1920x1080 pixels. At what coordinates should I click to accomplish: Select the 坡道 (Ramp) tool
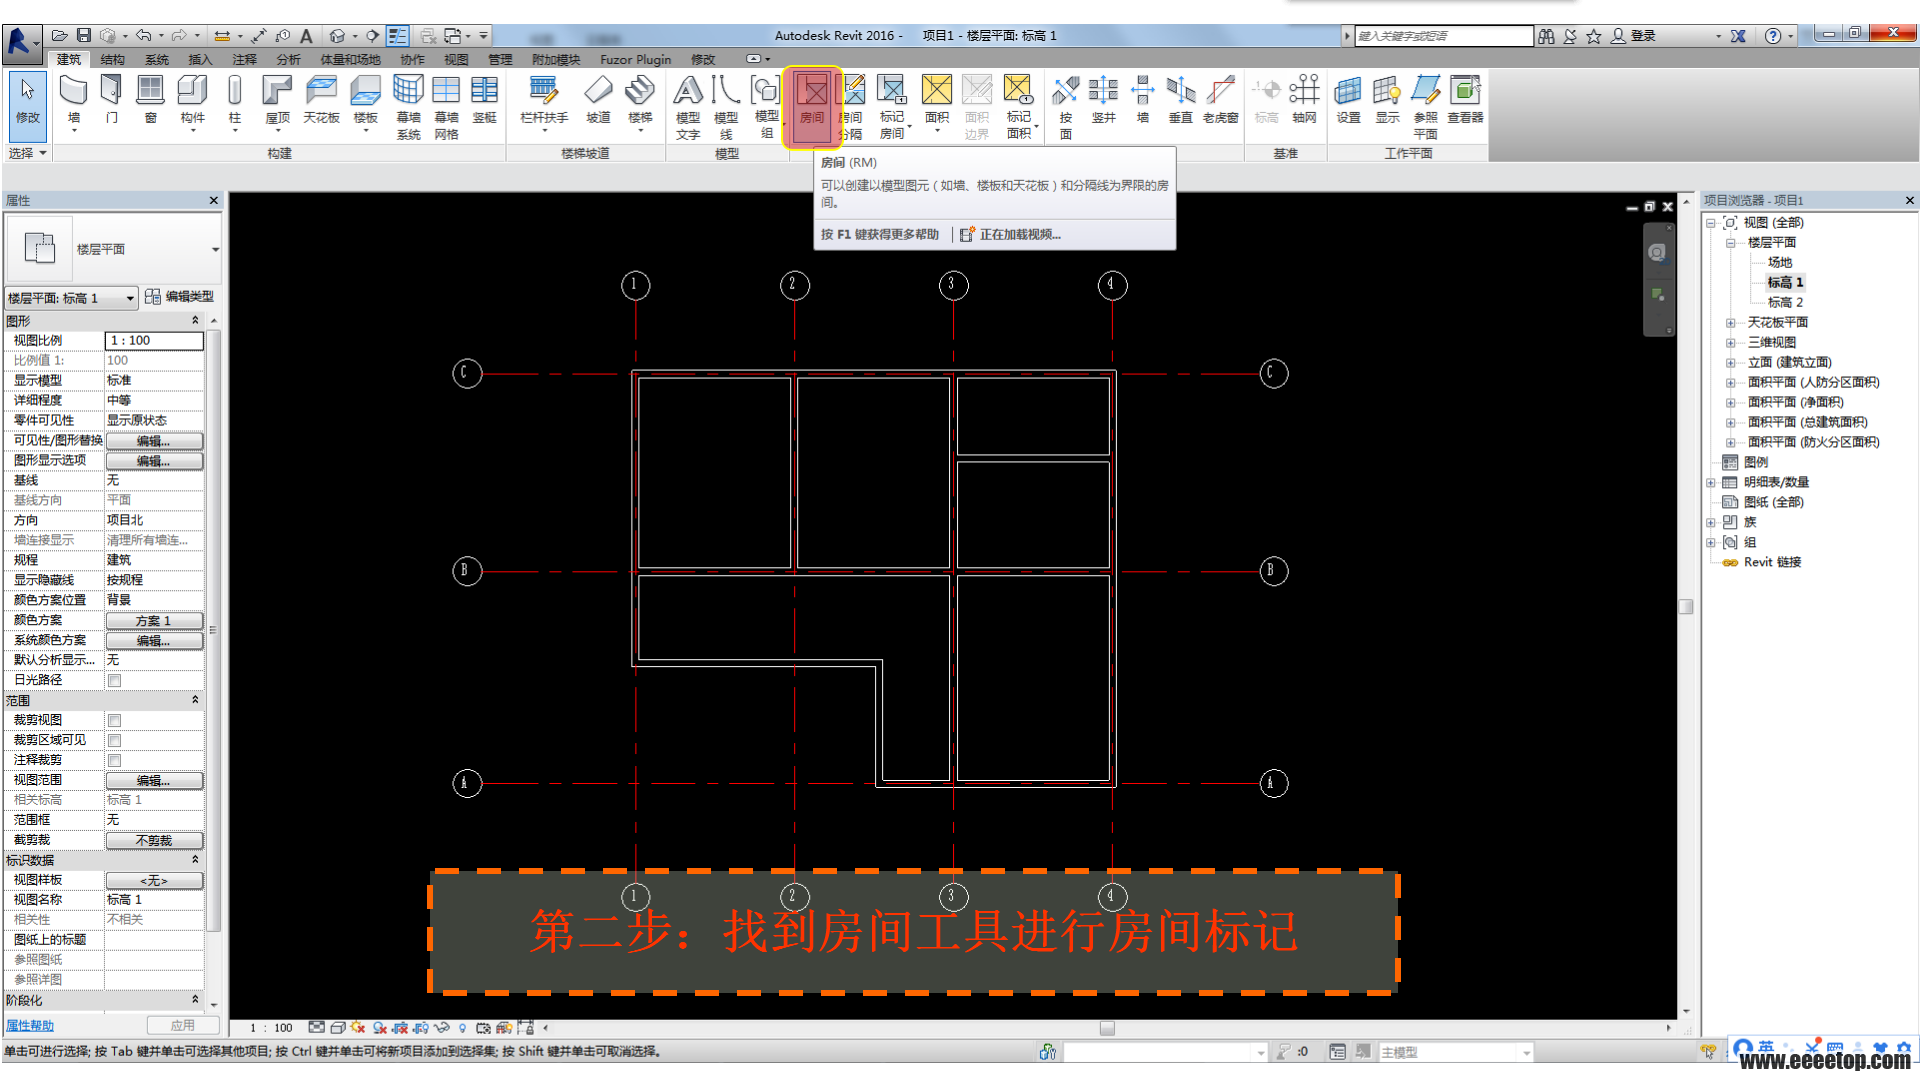(598, 99)
